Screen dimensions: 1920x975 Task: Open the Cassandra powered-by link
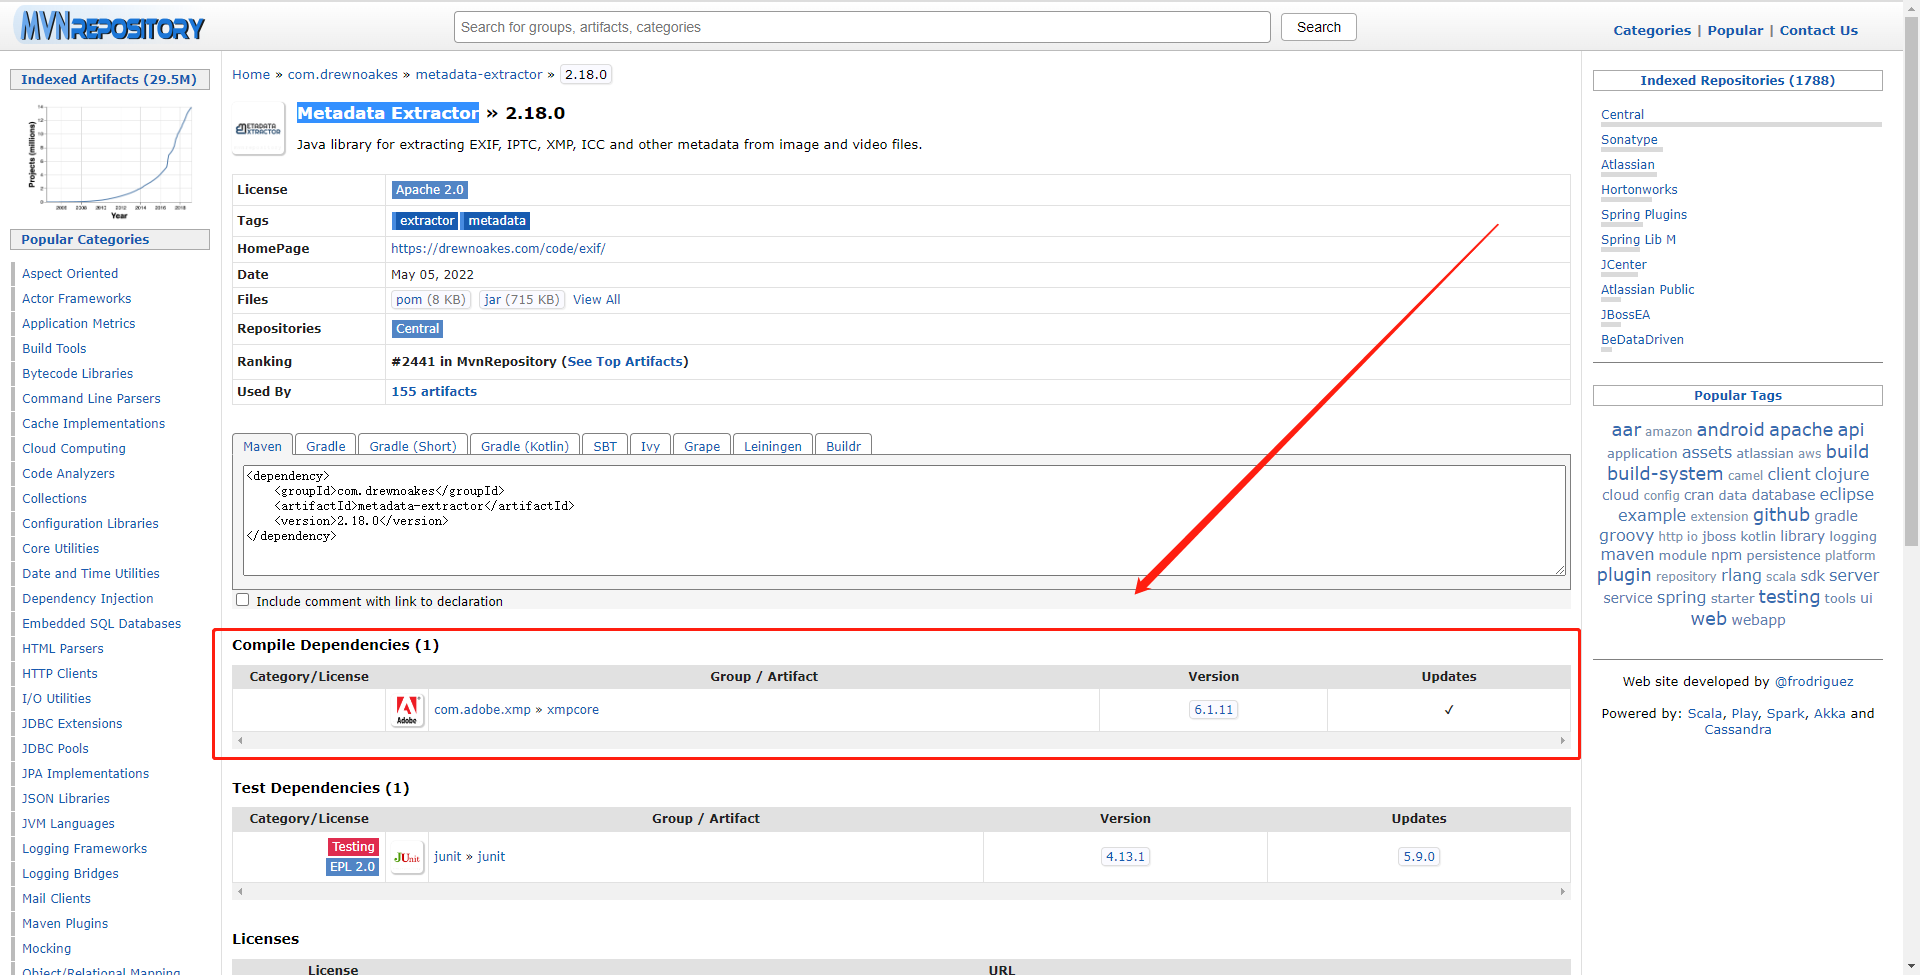pos(1737,730)
